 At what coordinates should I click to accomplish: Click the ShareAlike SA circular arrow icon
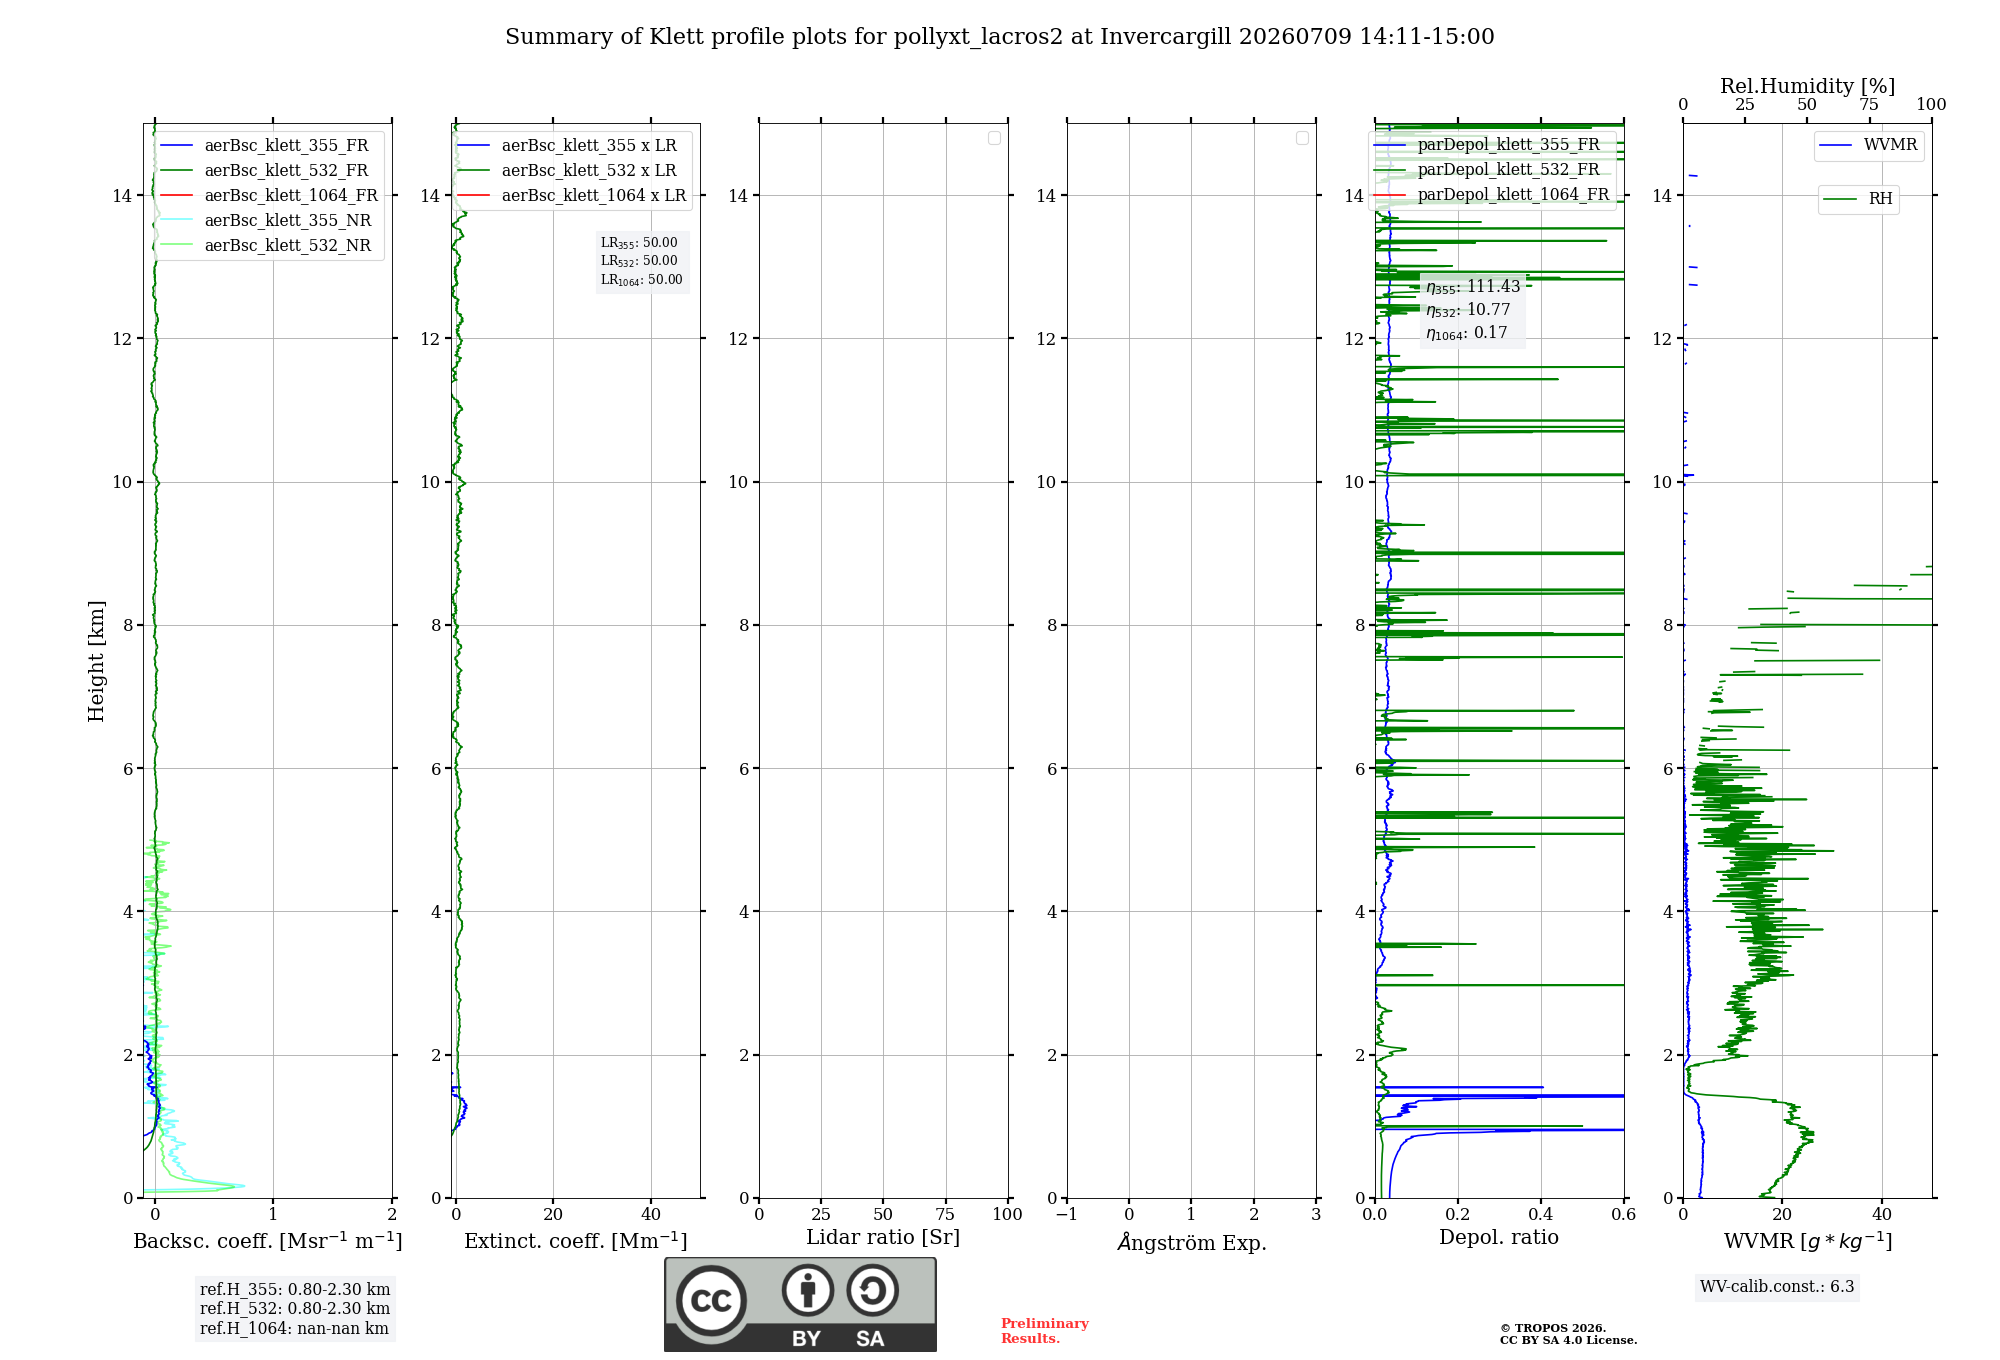[x=872, y=1290]
